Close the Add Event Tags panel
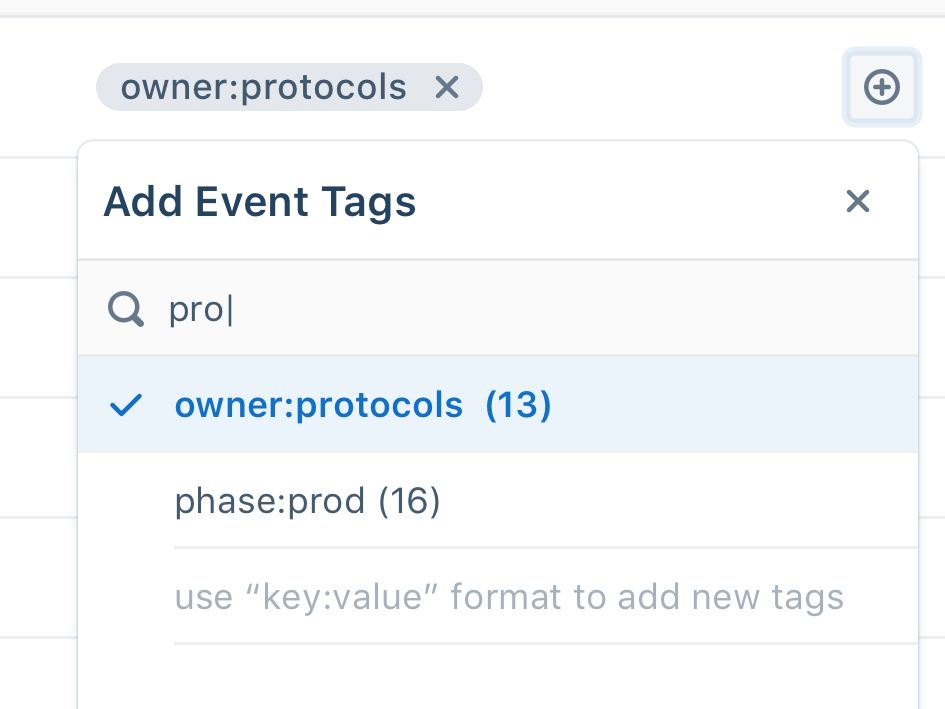 pos(858,202)
